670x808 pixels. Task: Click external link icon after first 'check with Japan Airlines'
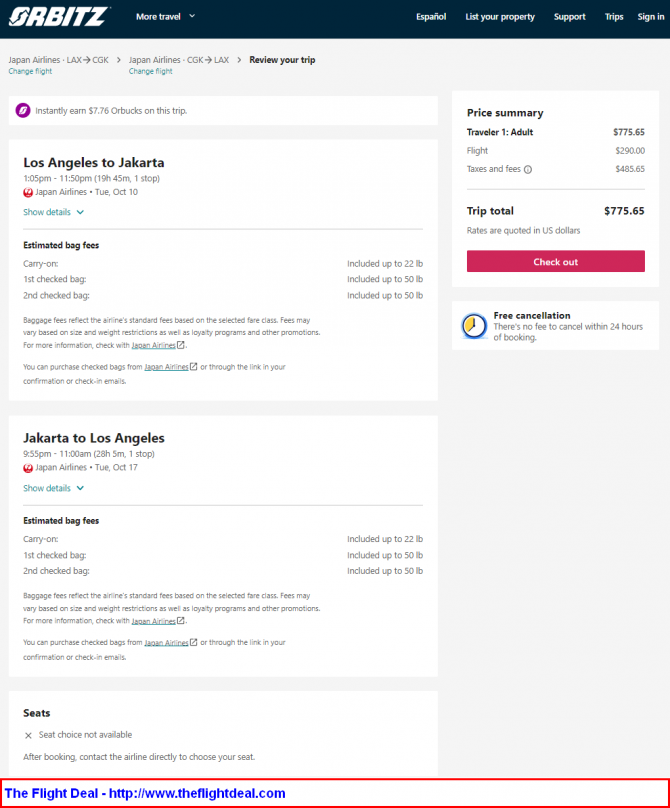tap(181, 345)
